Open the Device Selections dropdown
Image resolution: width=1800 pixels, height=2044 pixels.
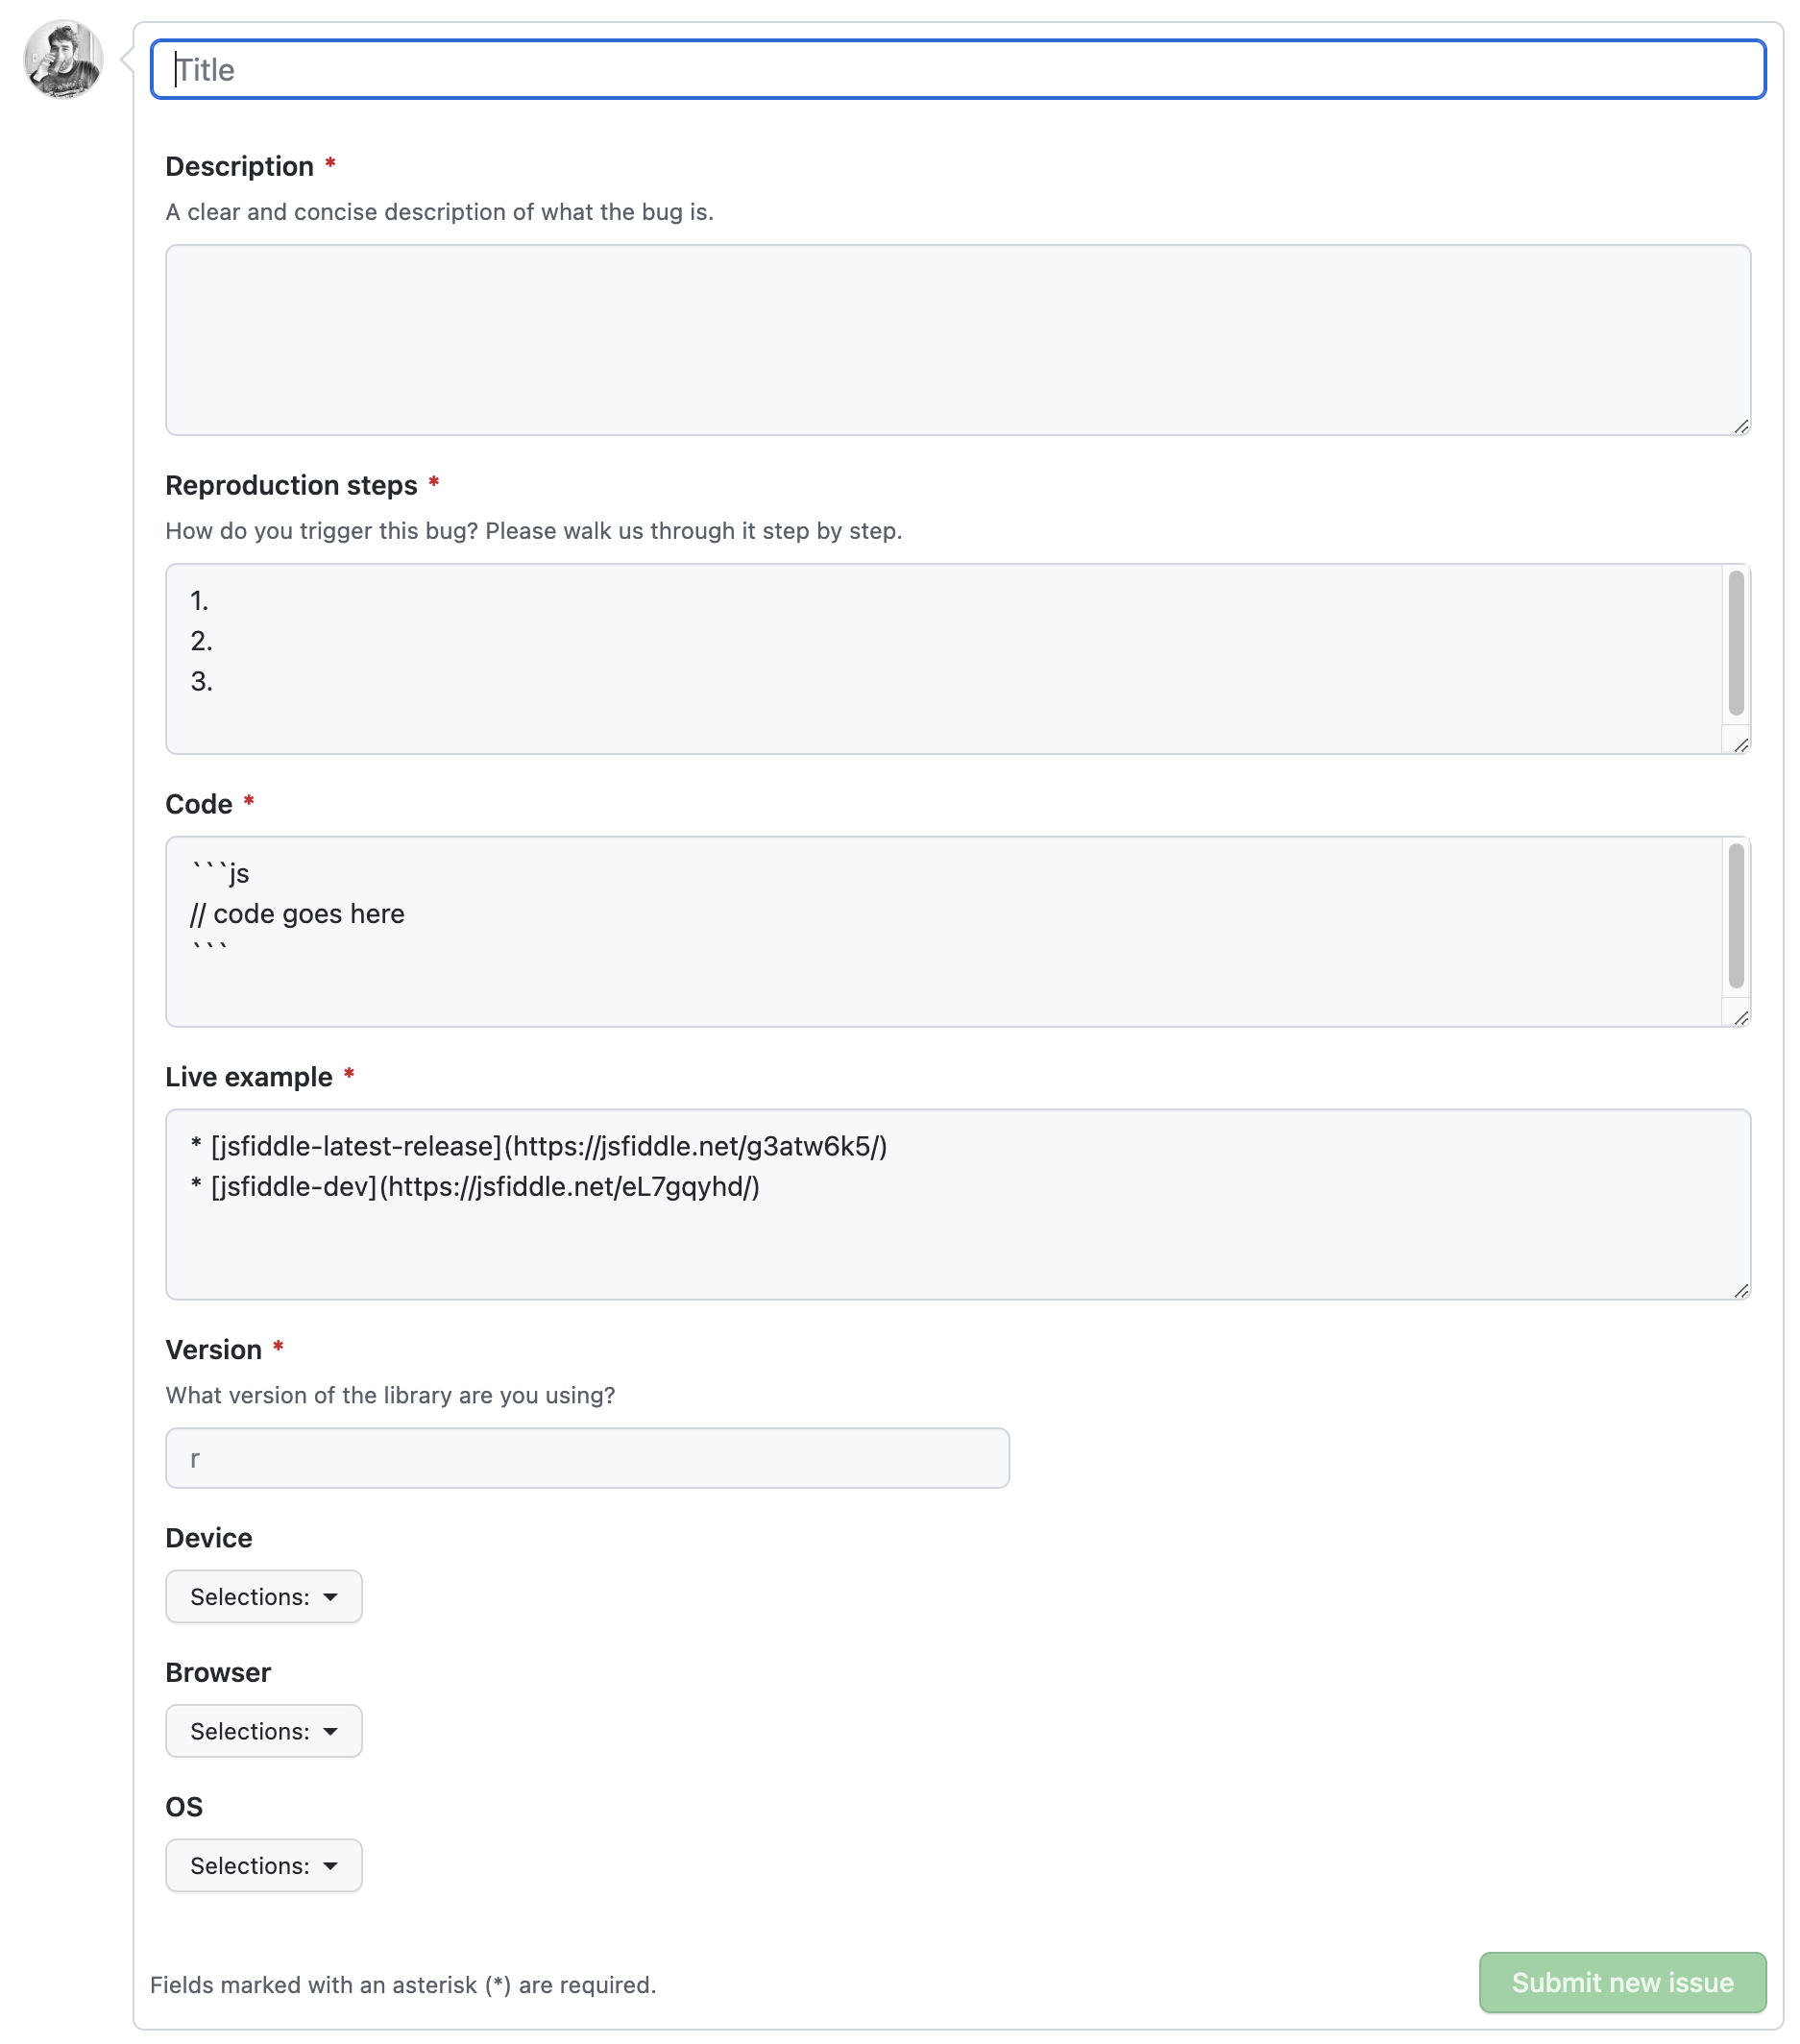263,1597
